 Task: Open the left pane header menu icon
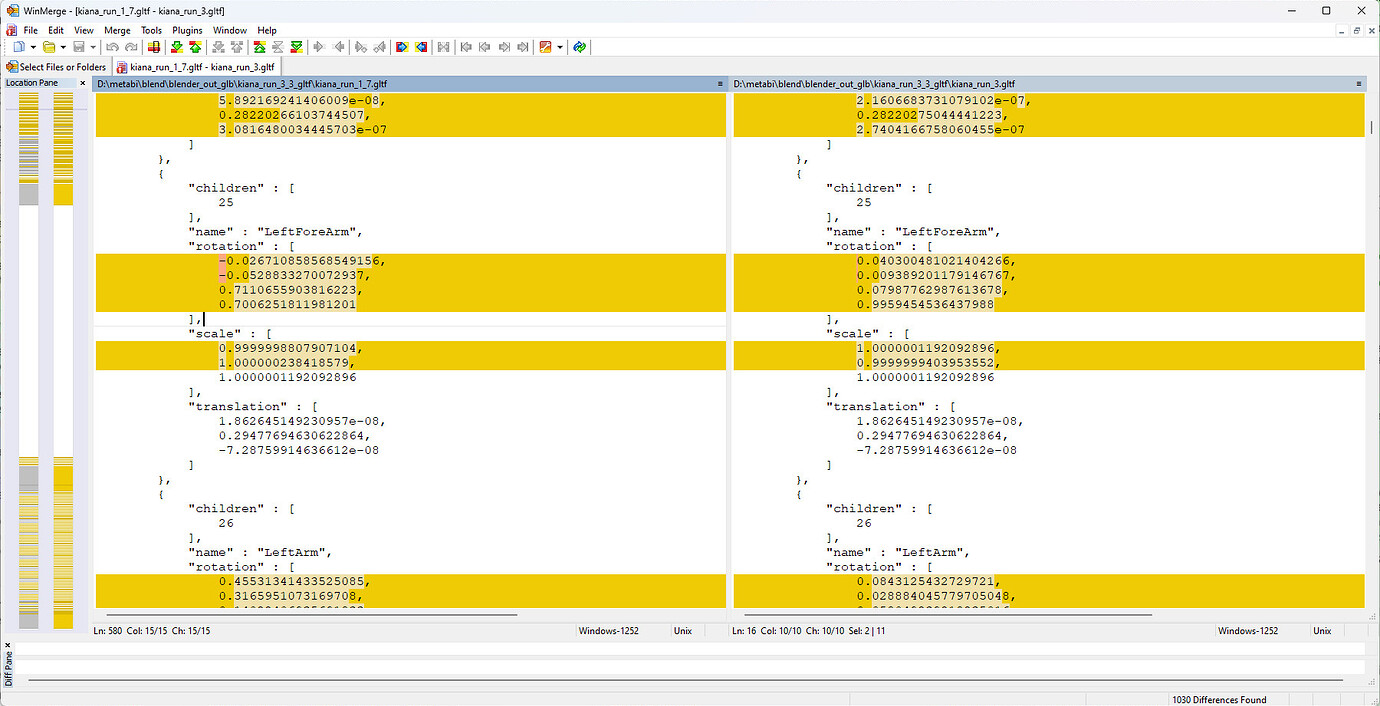tap(720, 84)
